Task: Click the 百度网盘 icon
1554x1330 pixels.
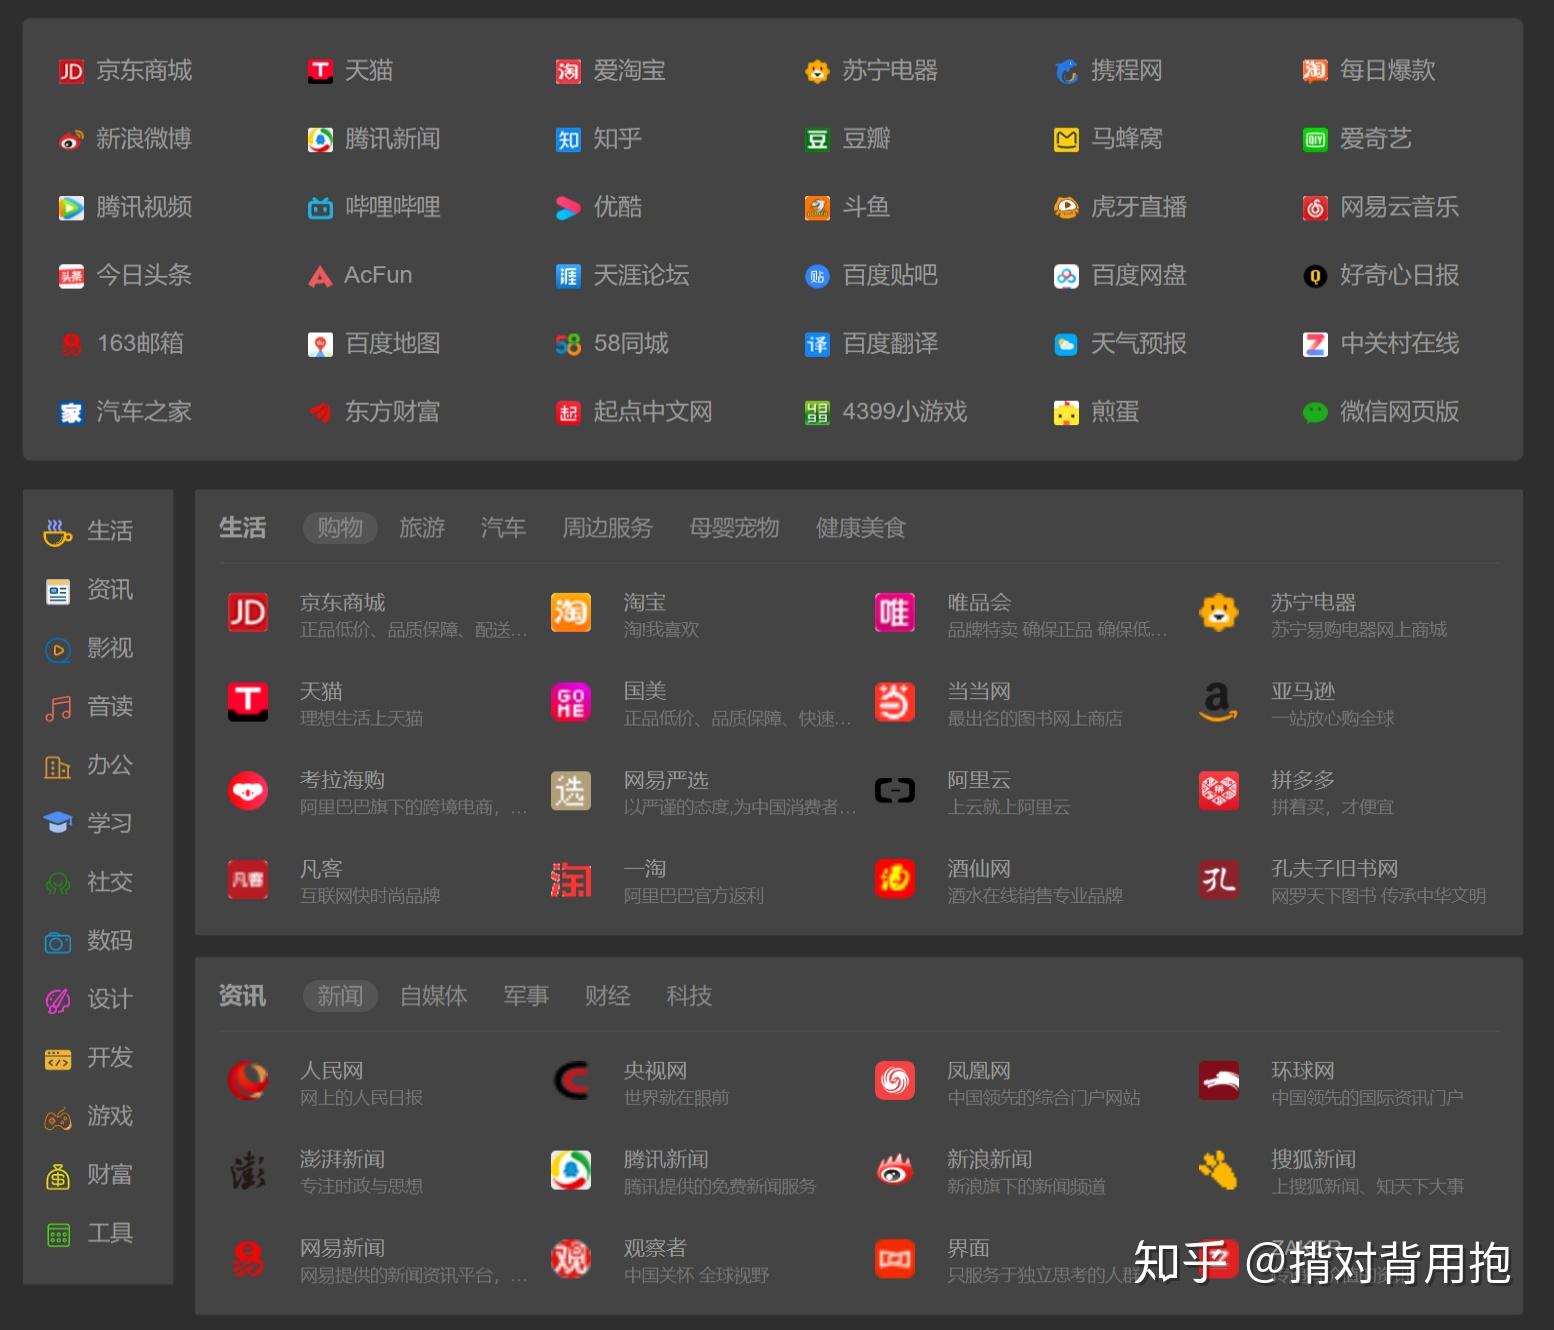Action: (x=1065, y=276)
